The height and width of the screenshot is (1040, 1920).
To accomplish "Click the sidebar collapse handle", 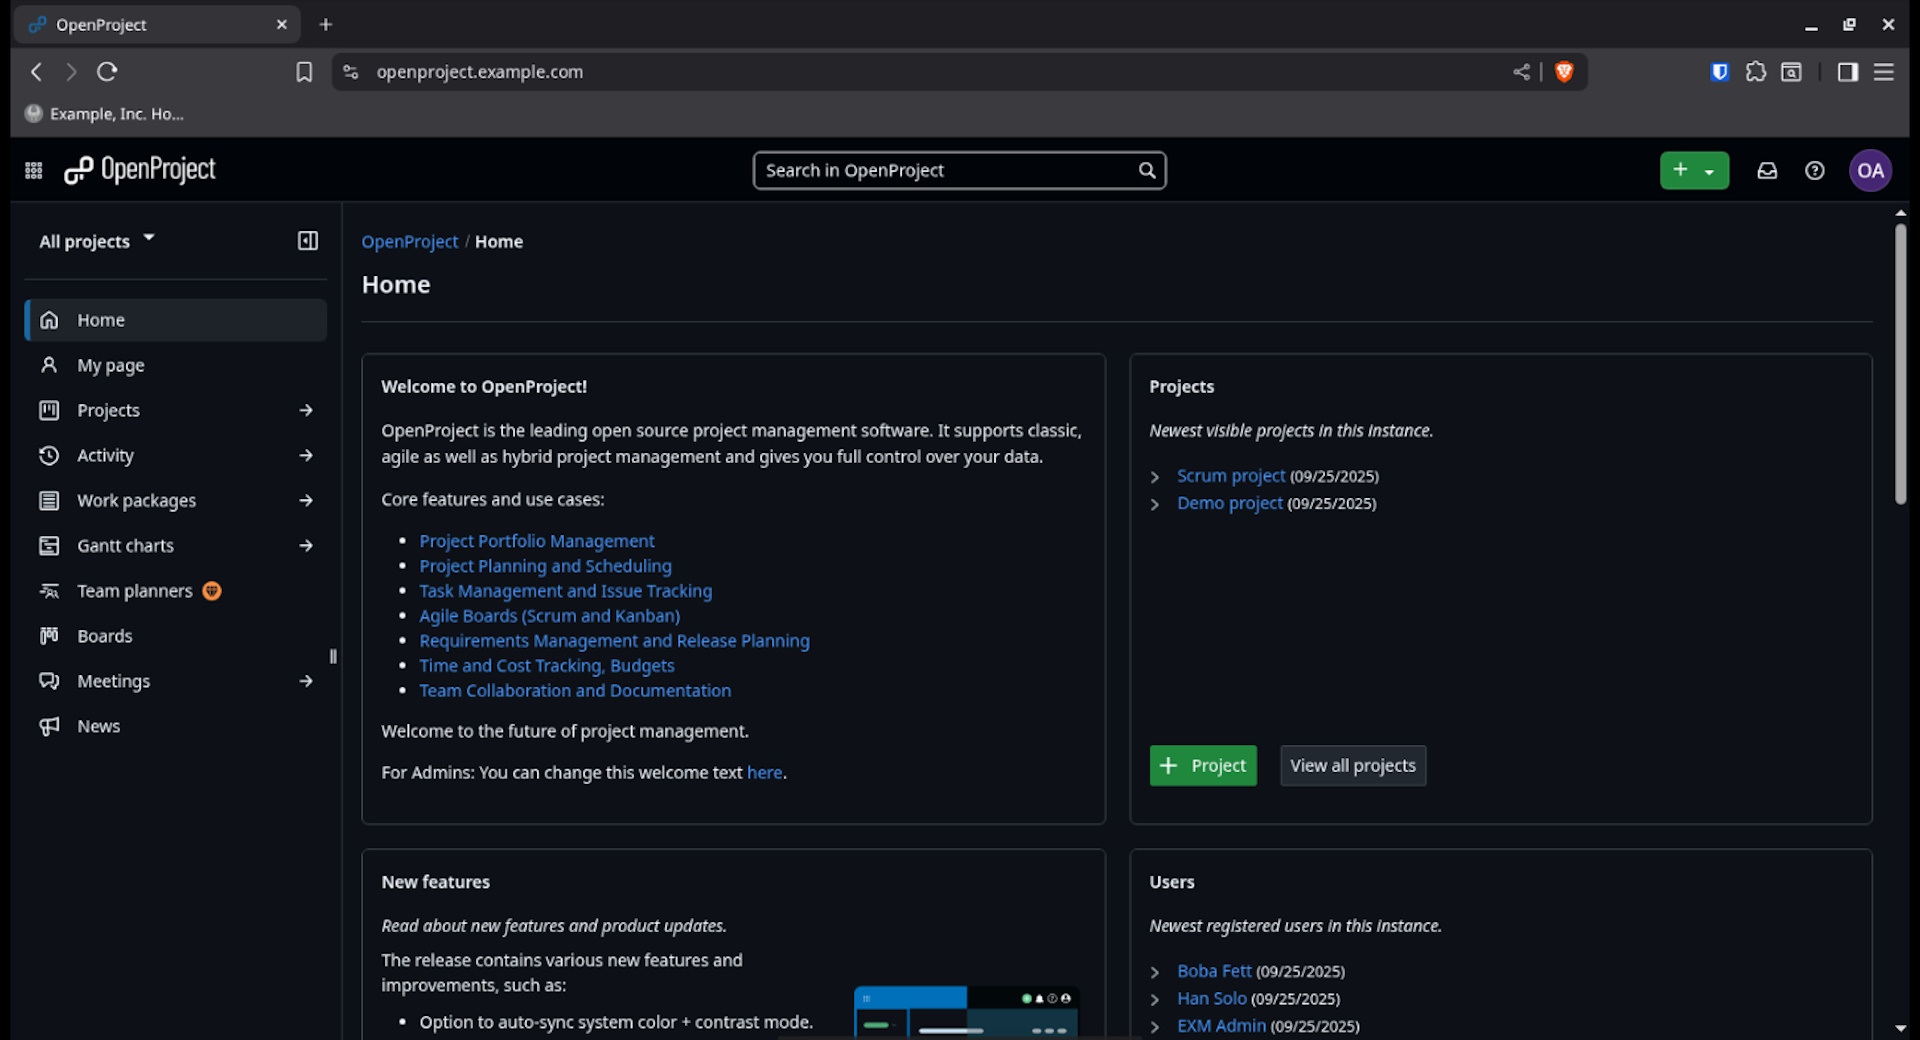I will pyautogui.click(x=333, y=656).
